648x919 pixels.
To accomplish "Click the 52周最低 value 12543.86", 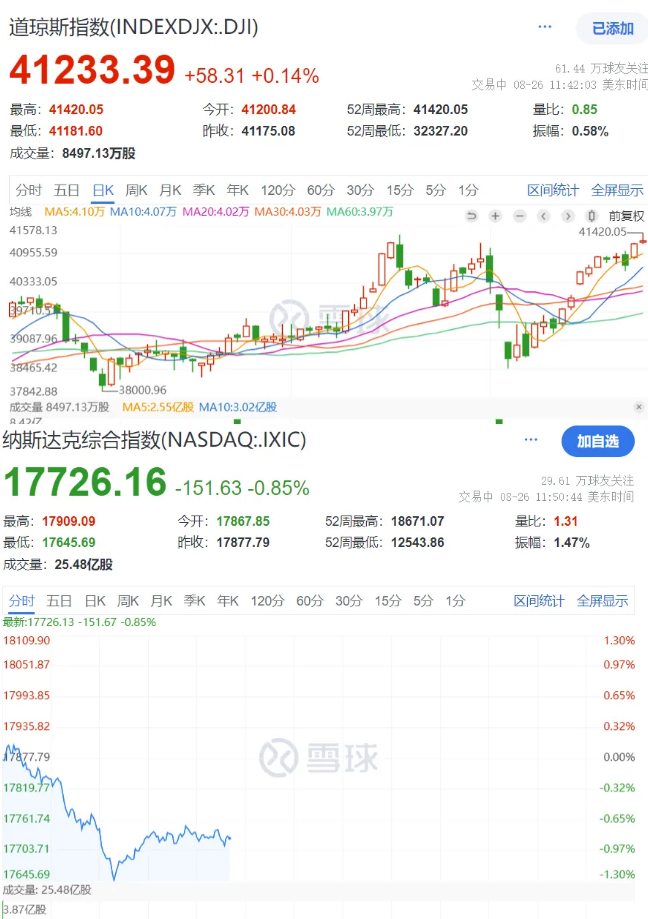I will click(x=418, y=543).
